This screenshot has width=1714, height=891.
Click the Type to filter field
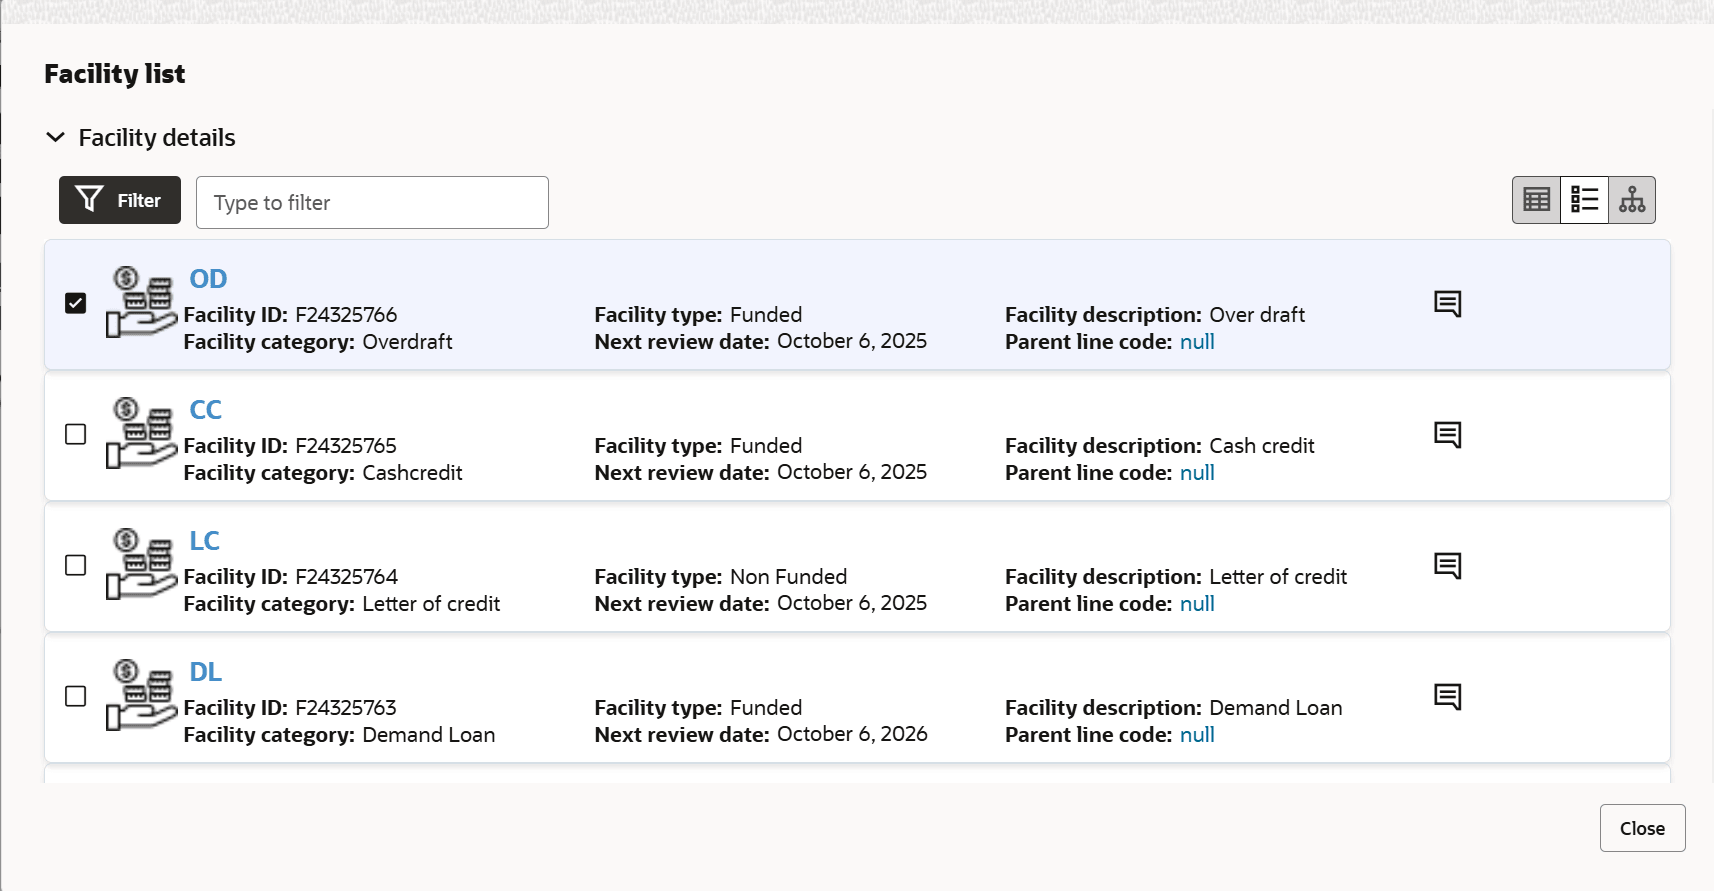[x=372, y=203]
